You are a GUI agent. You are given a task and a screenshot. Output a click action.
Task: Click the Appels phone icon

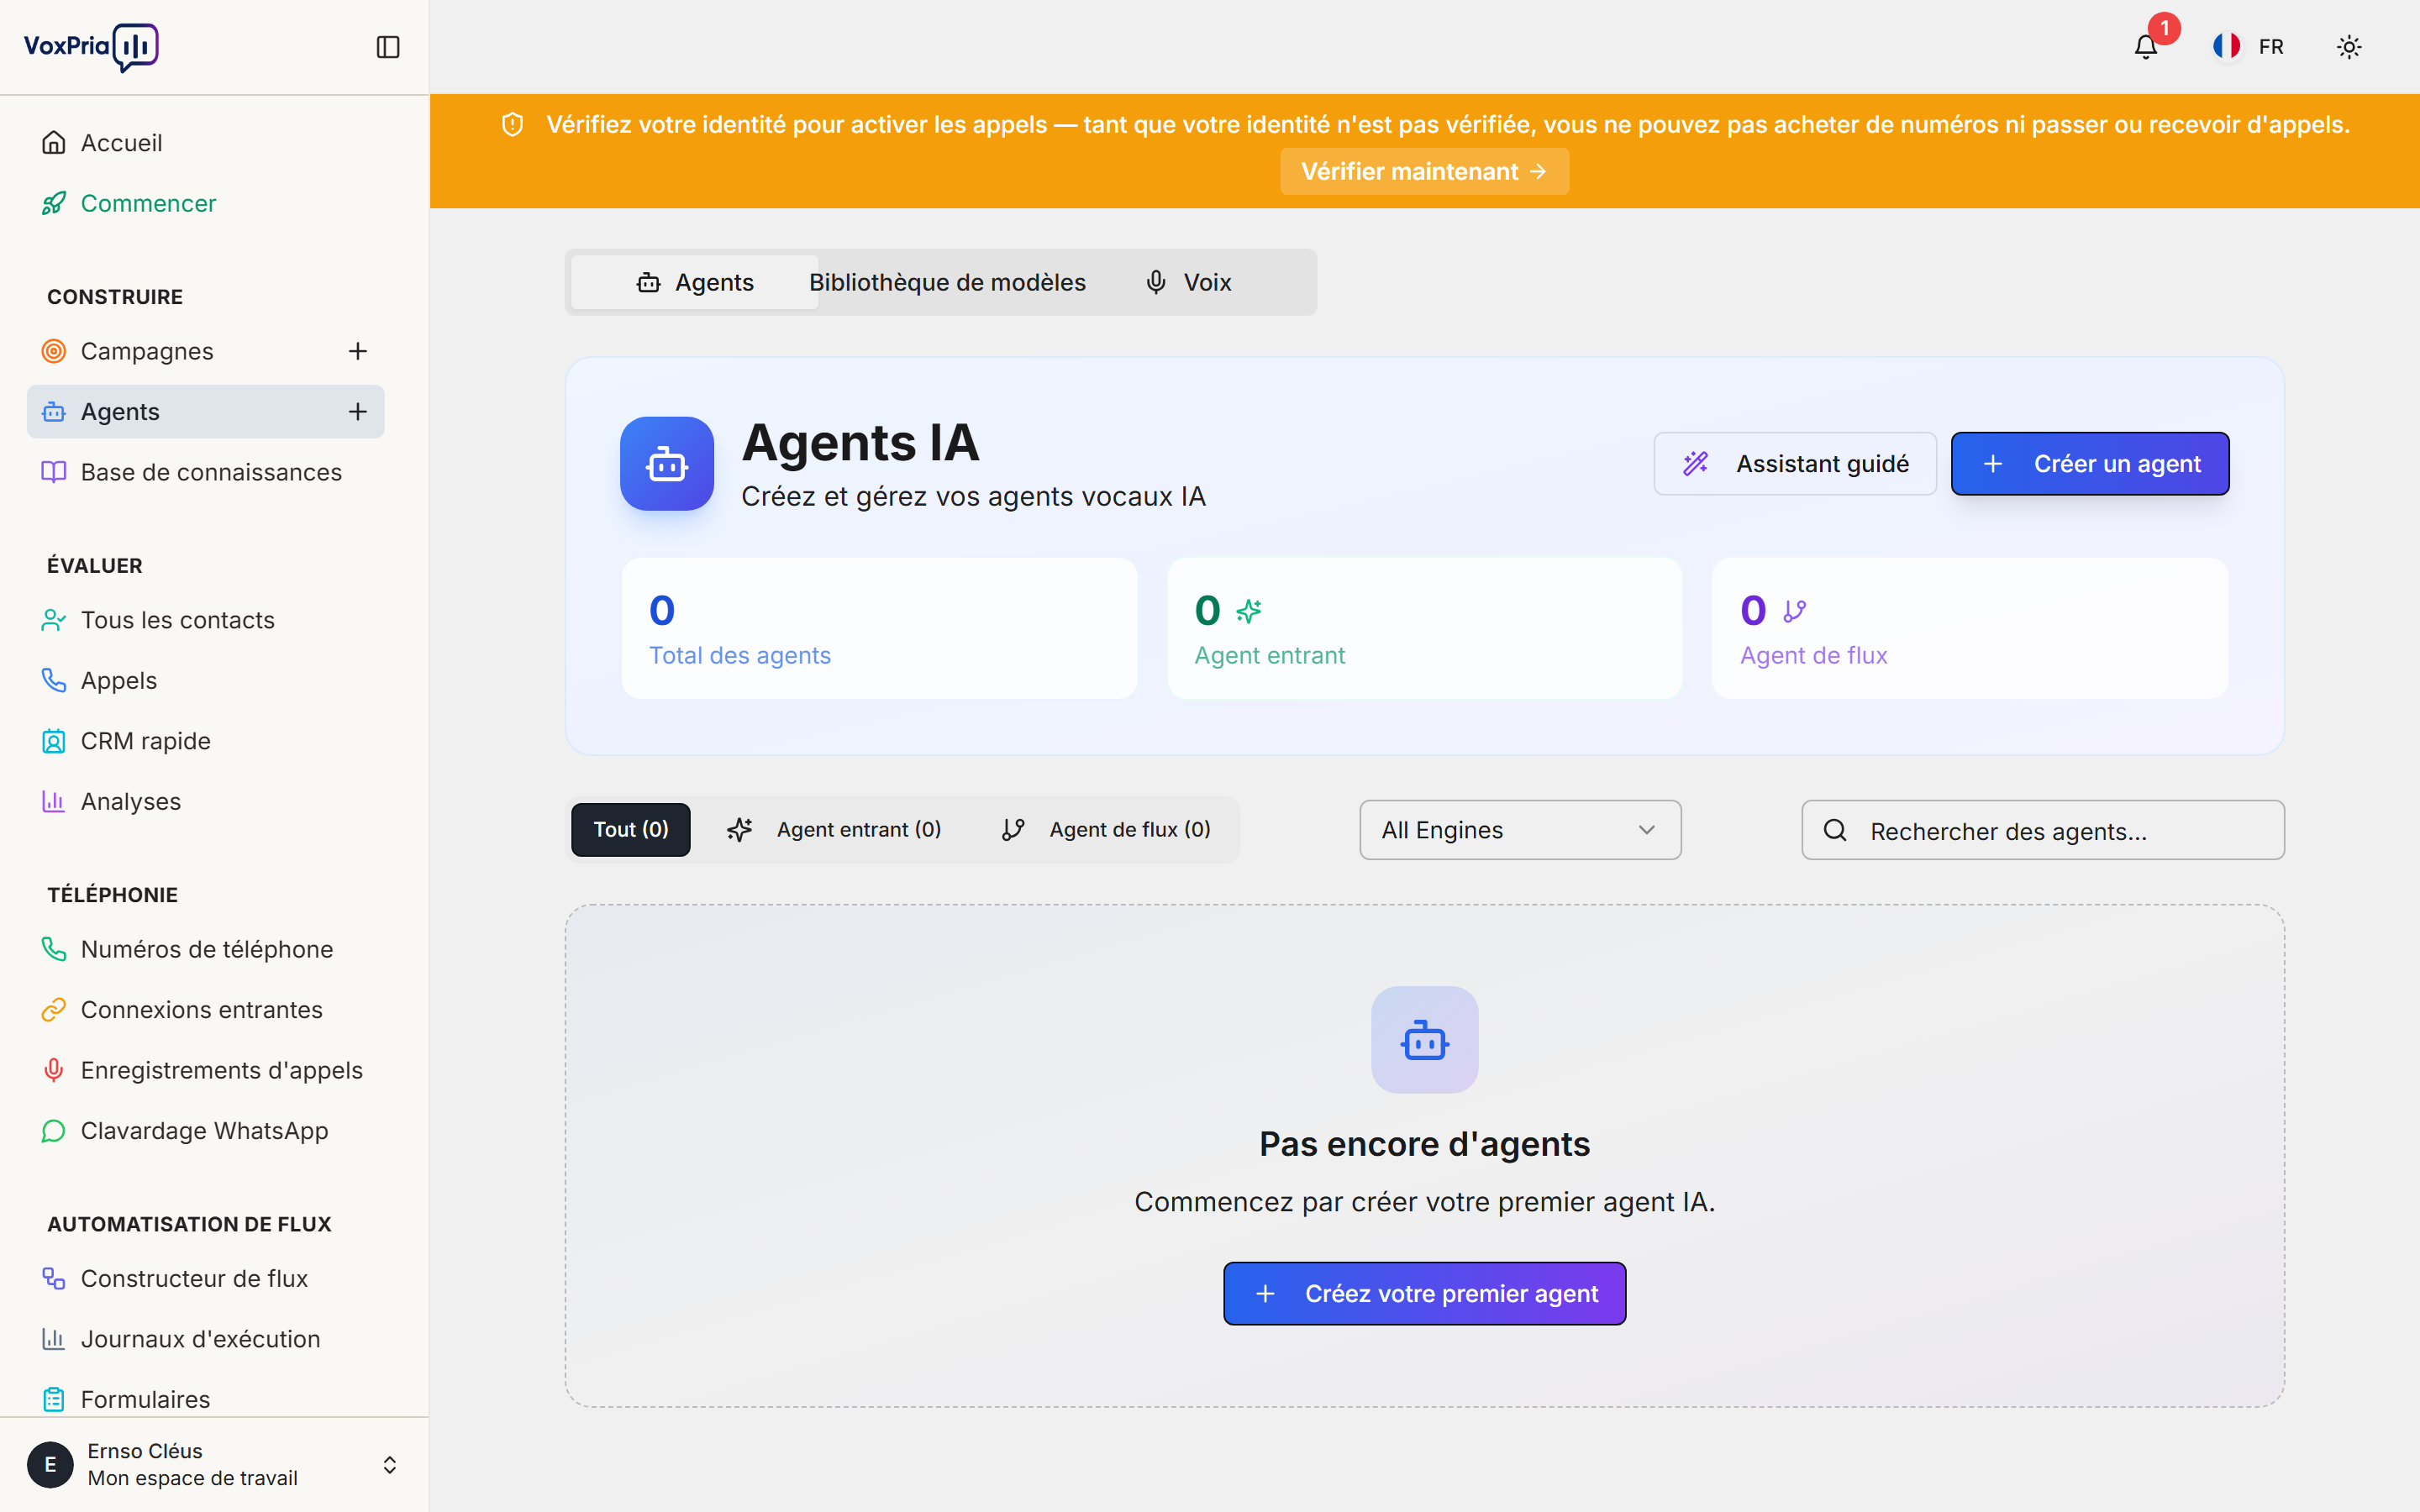click(x=54, y=680)
